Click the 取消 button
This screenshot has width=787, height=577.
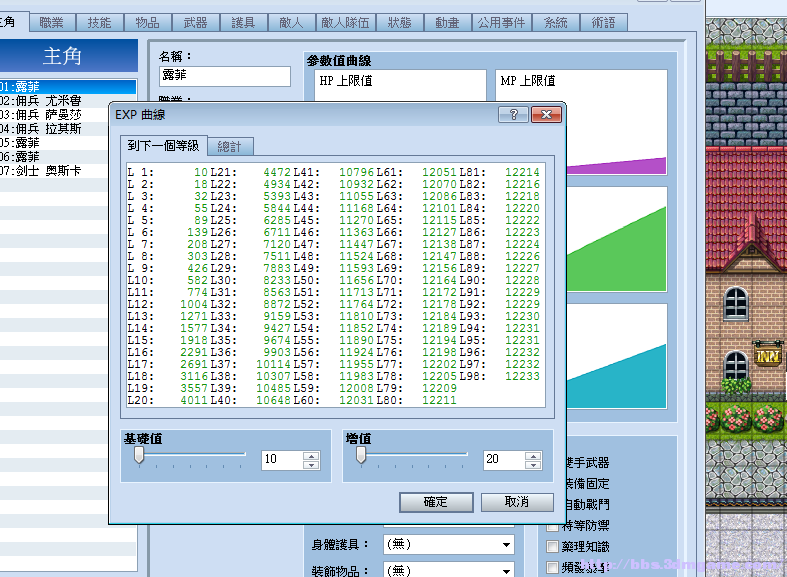(x=517, y=502)
